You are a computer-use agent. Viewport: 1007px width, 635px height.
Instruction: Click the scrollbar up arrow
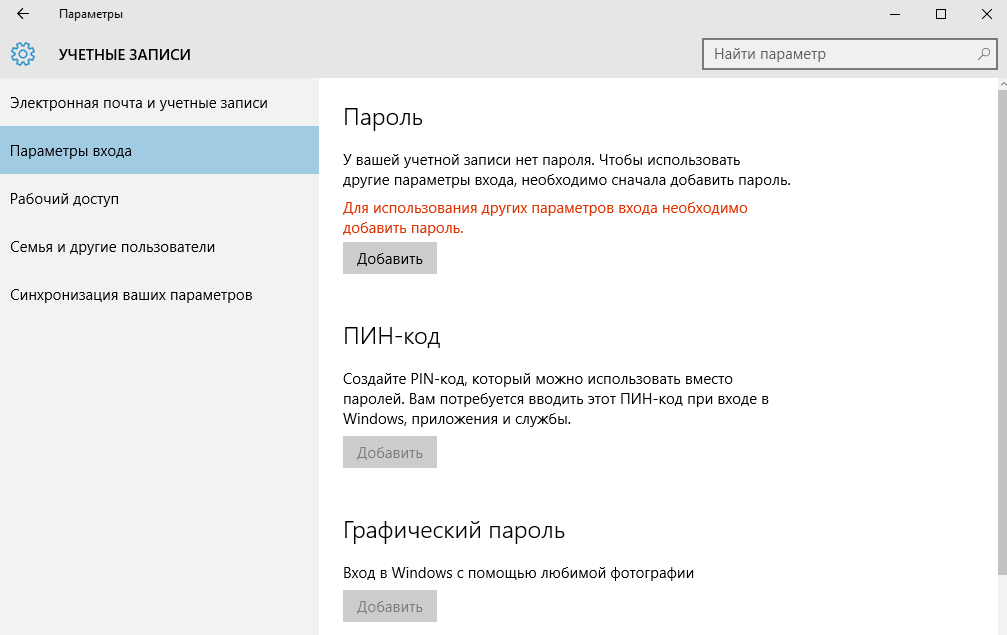(x=1002, y=84)
